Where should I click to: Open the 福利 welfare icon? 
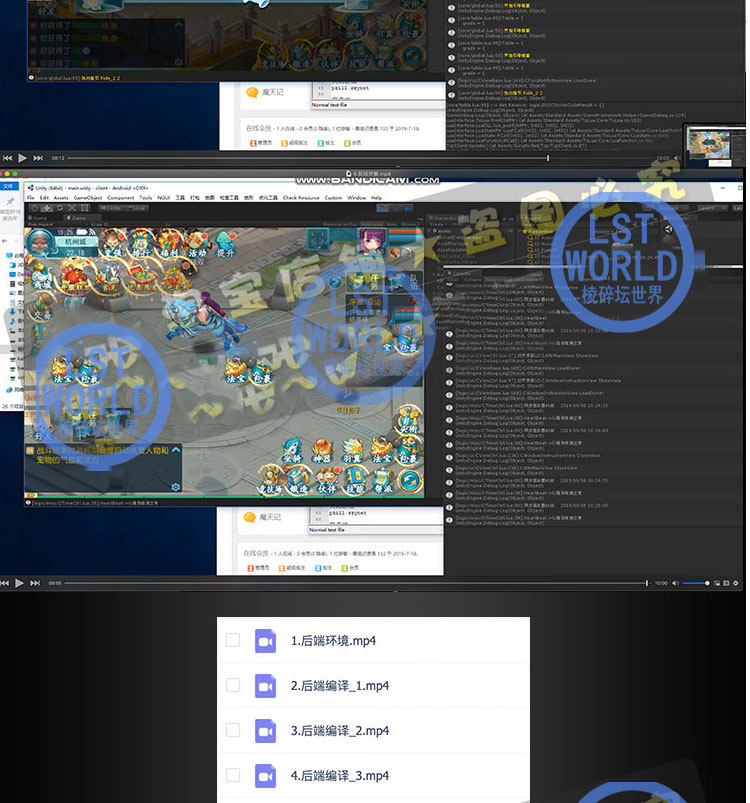(168, 244)
